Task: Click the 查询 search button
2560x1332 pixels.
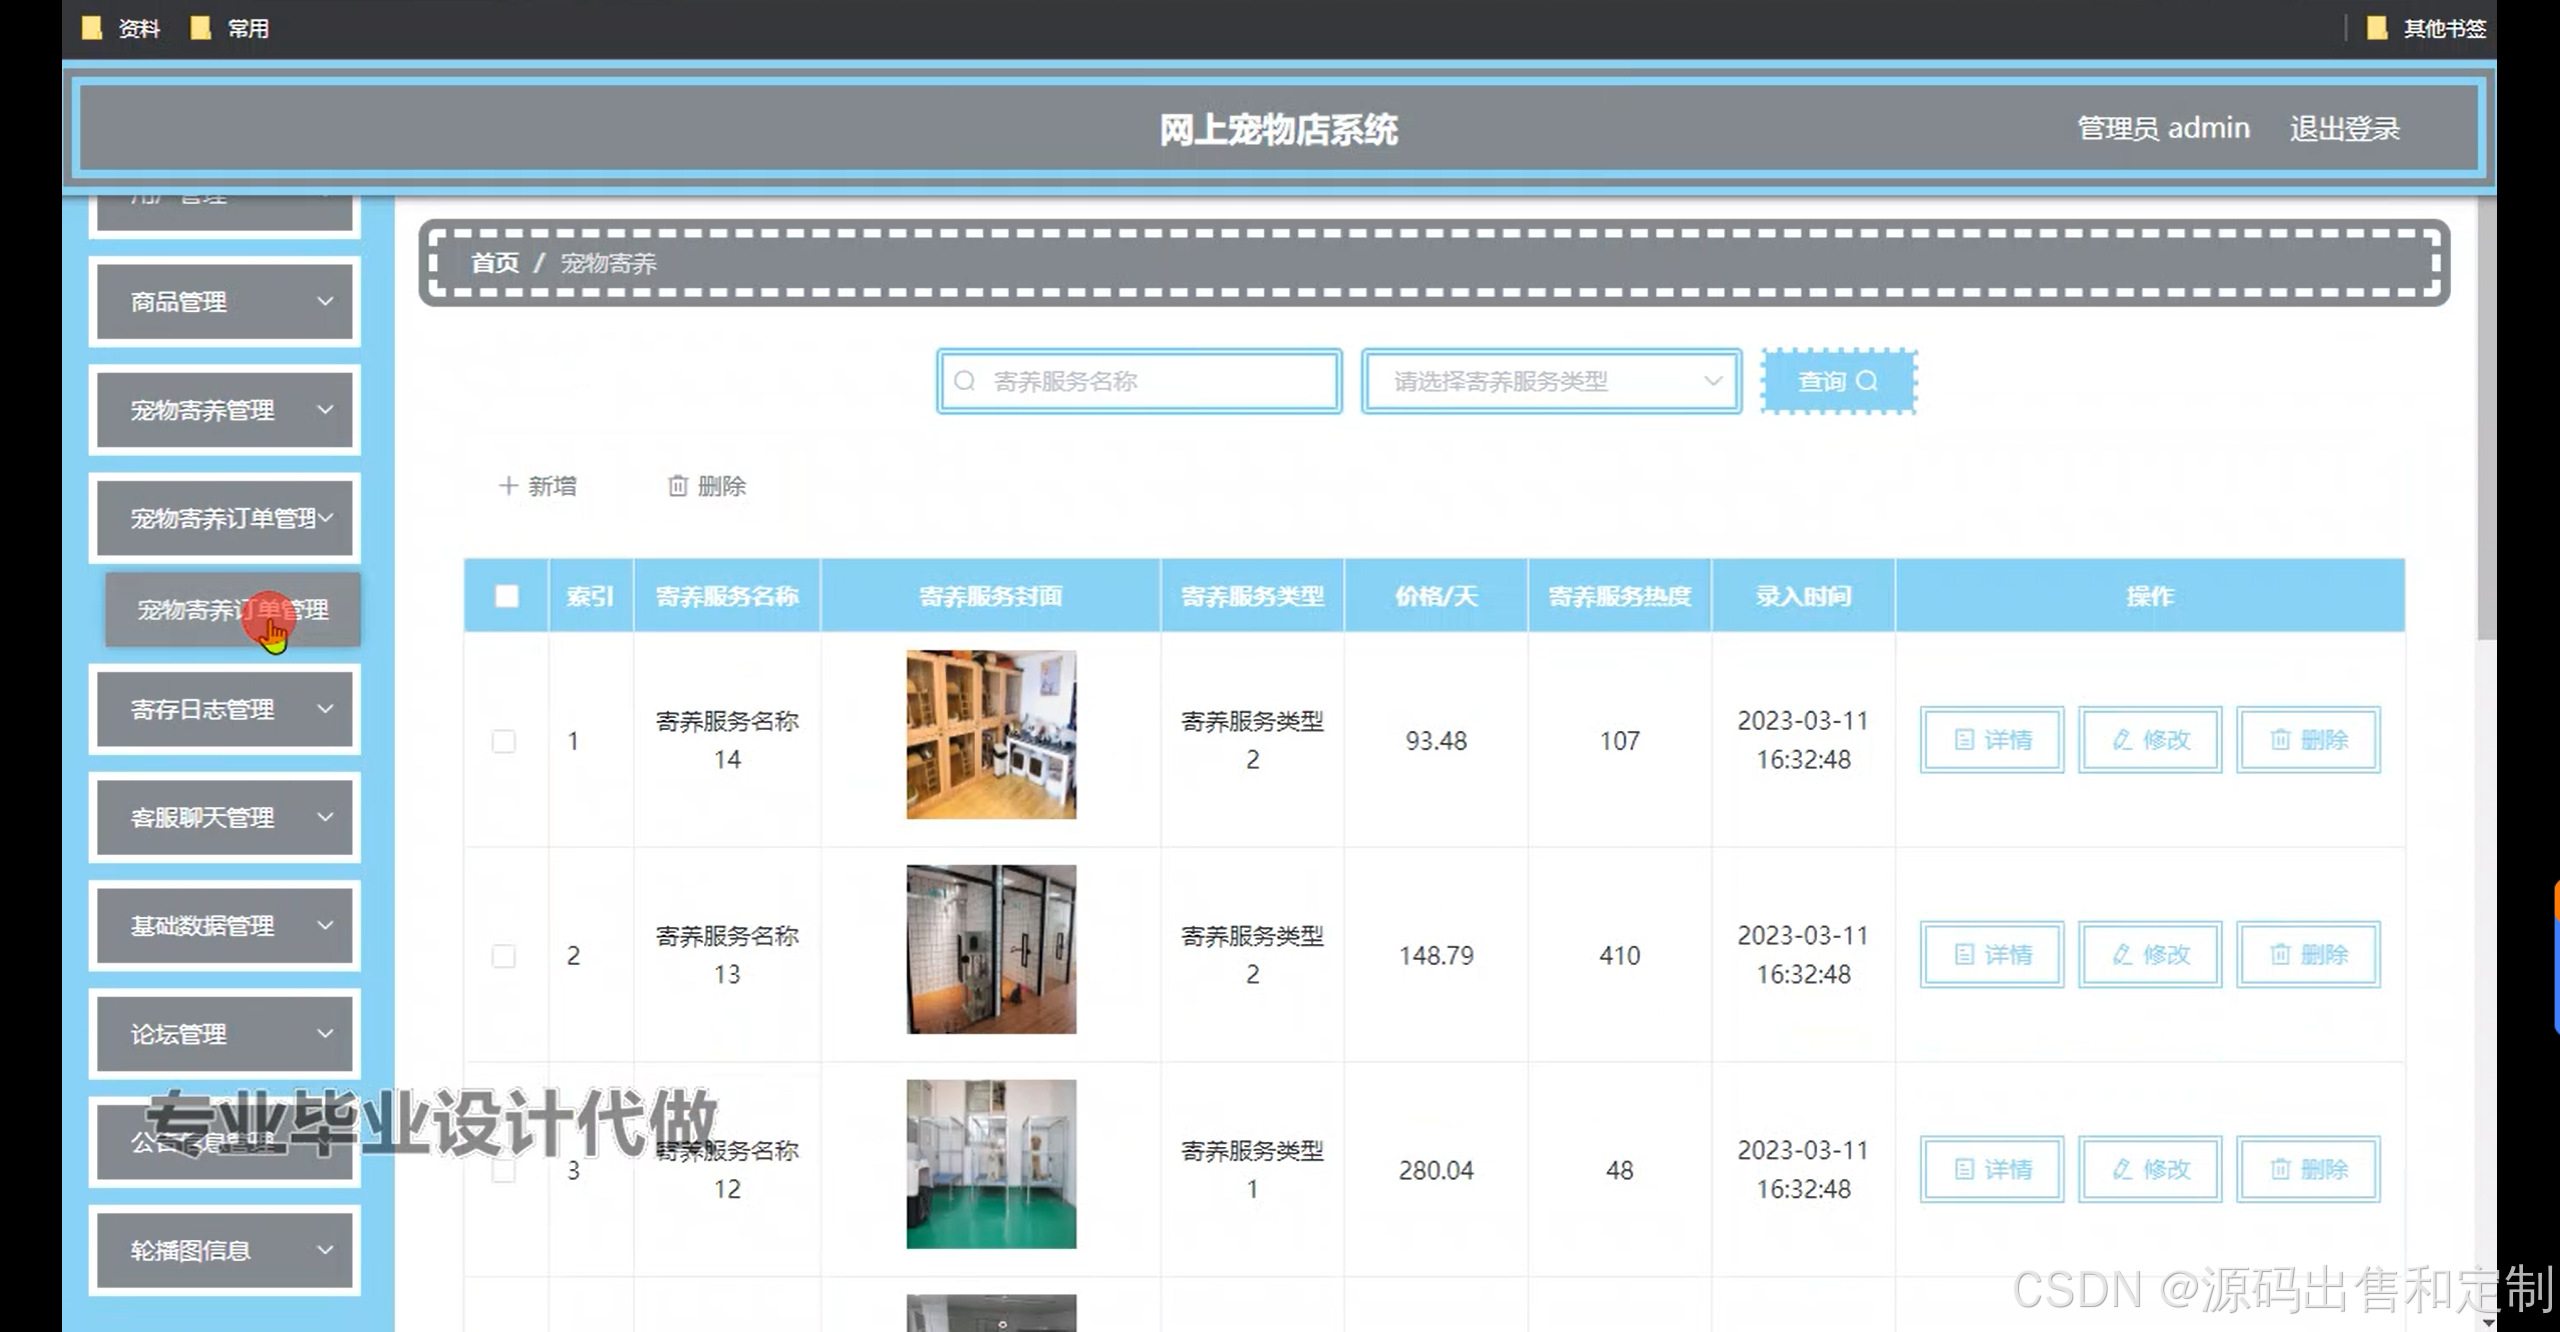Action: pos(1838,381)
